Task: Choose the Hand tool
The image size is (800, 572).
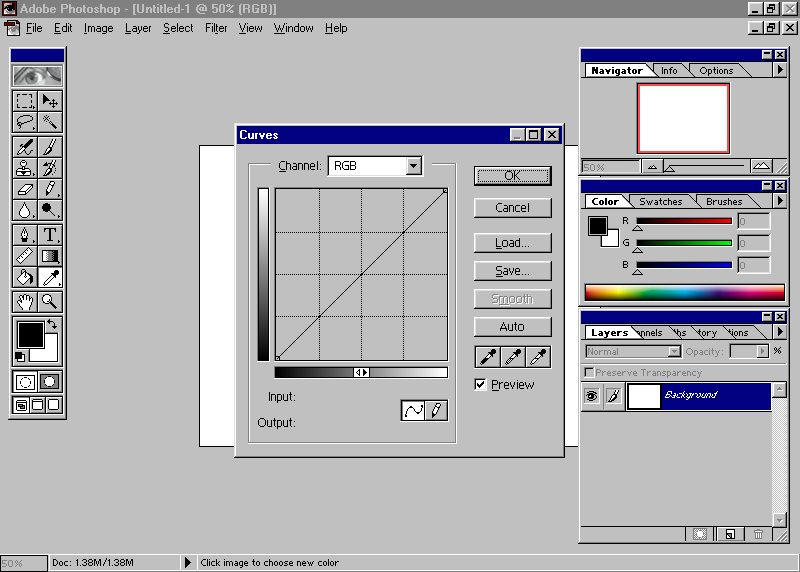Action: coord(24,302)
